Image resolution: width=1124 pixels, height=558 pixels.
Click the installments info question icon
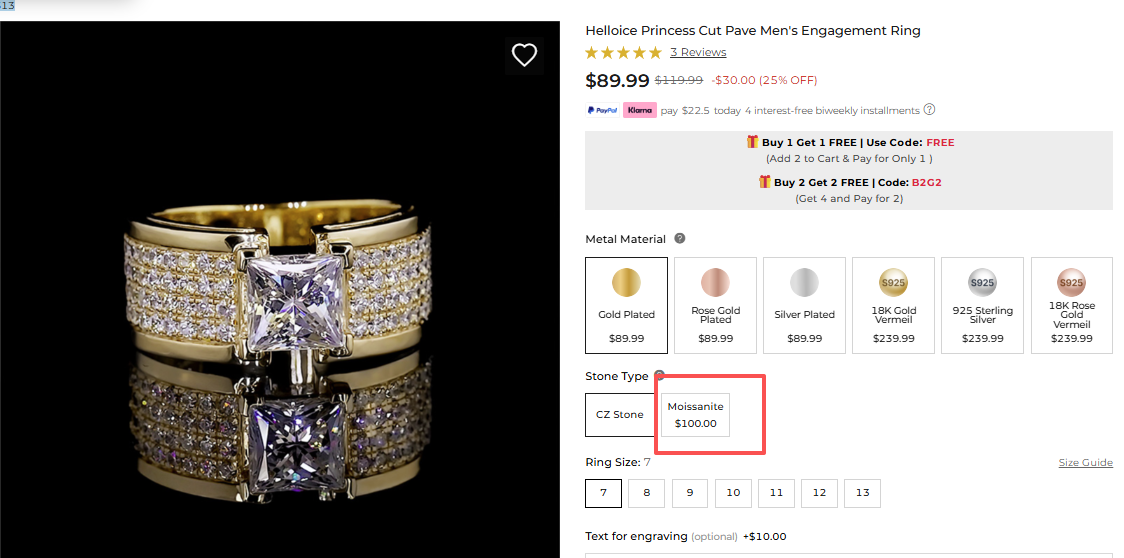point(929,110)
